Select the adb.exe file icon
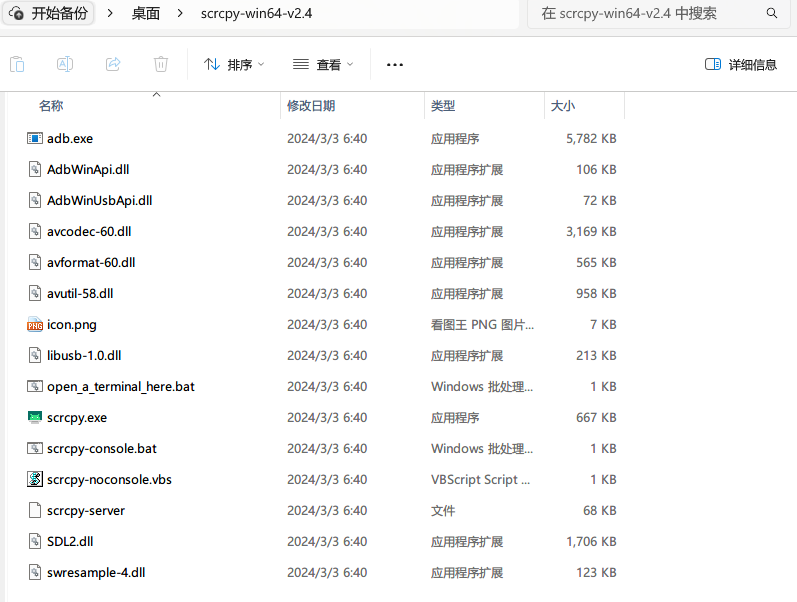The width and height of the screenshot is (797, 602). [35, 139]
